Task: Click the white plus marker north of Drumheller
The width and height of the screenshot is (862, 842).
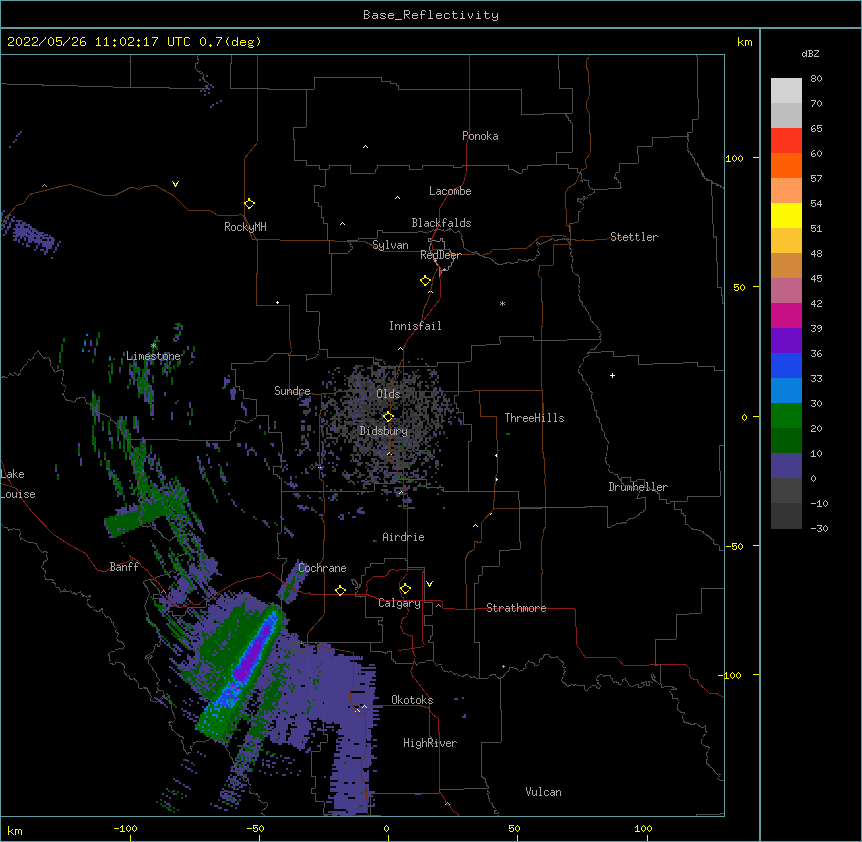Action: pyautogui.click(x=612, y=375)
